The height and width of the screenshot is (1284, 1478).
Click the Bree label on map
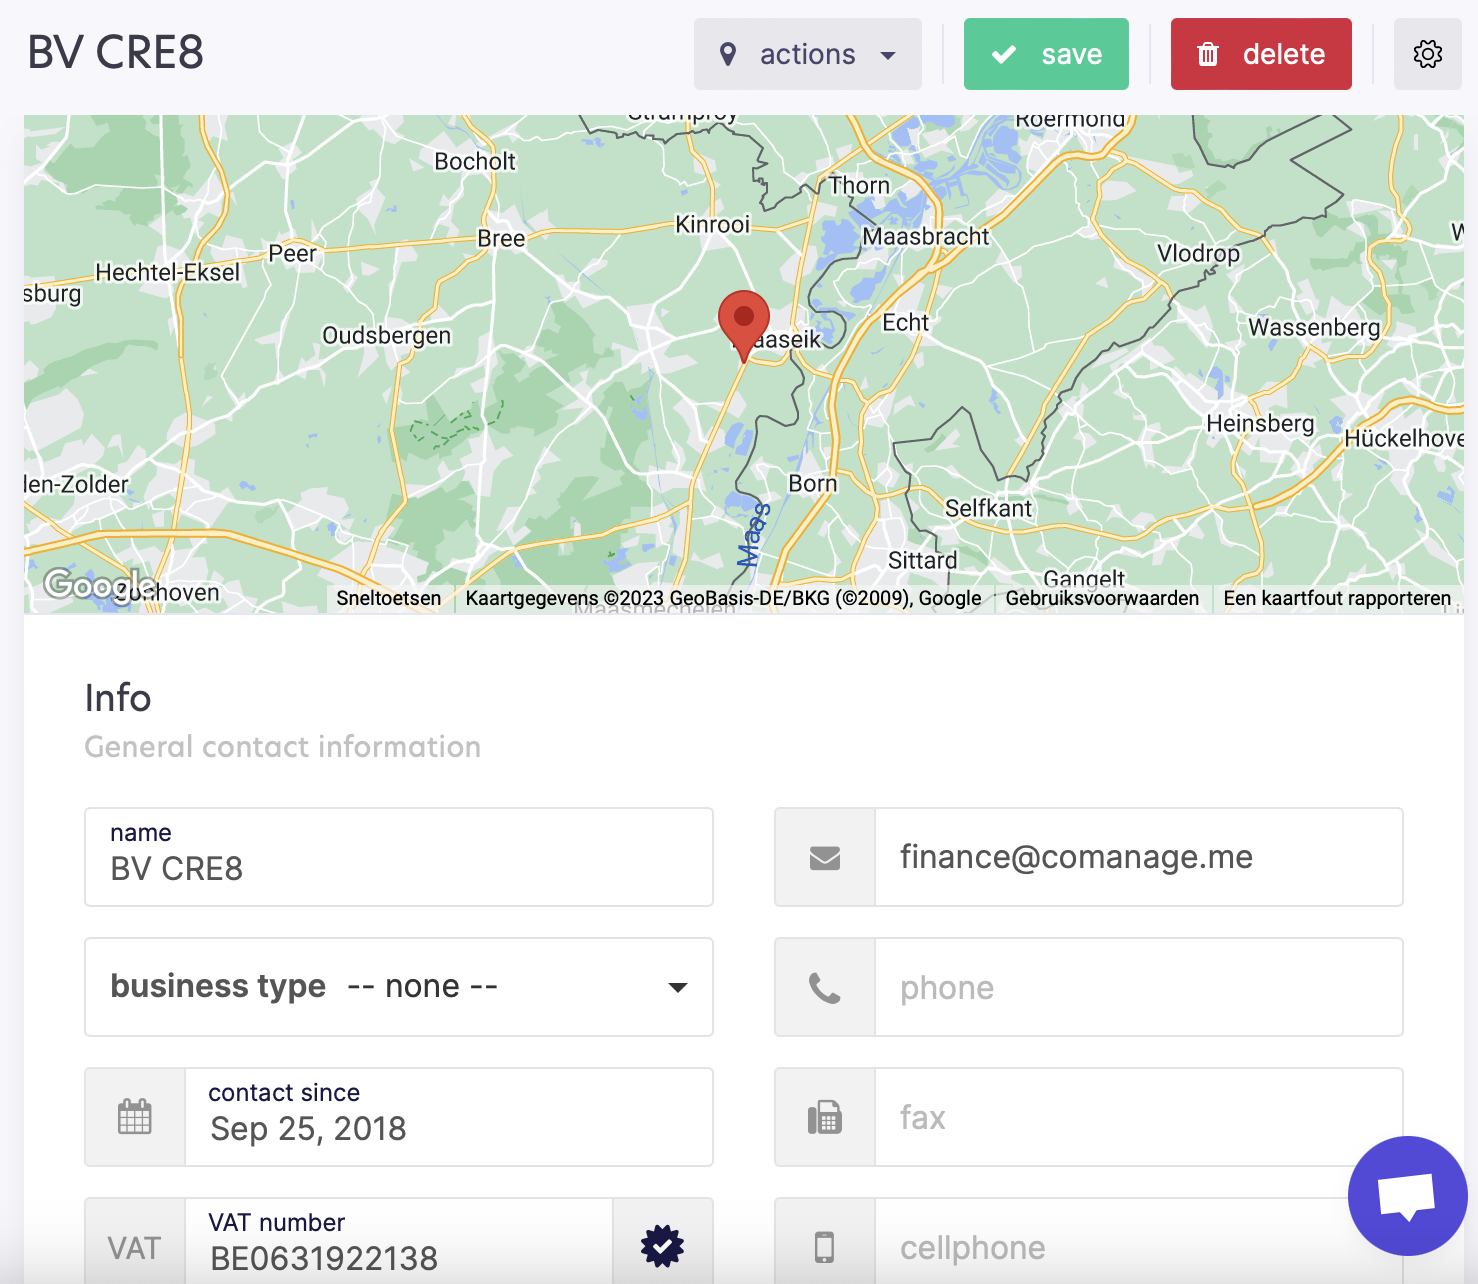[x=501, y=238]
